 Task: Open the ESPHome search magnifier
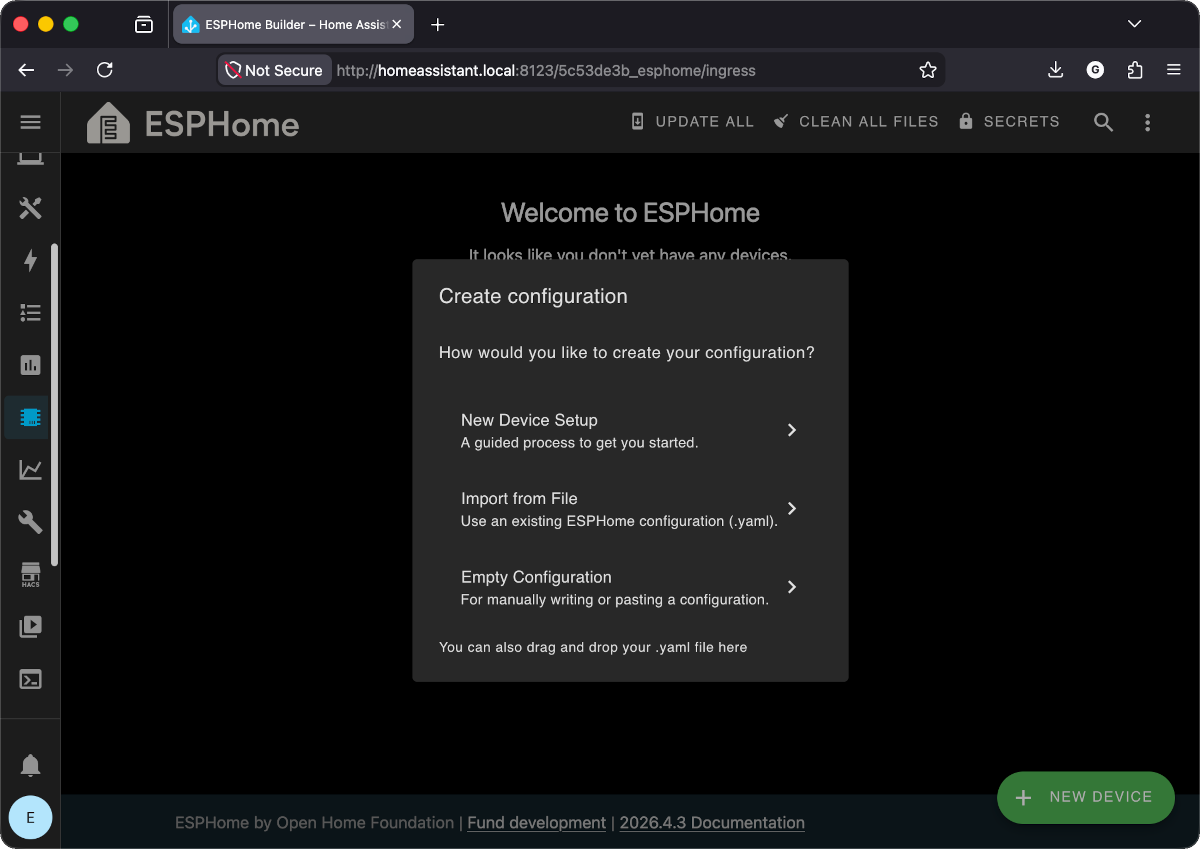pos(1103,122)
